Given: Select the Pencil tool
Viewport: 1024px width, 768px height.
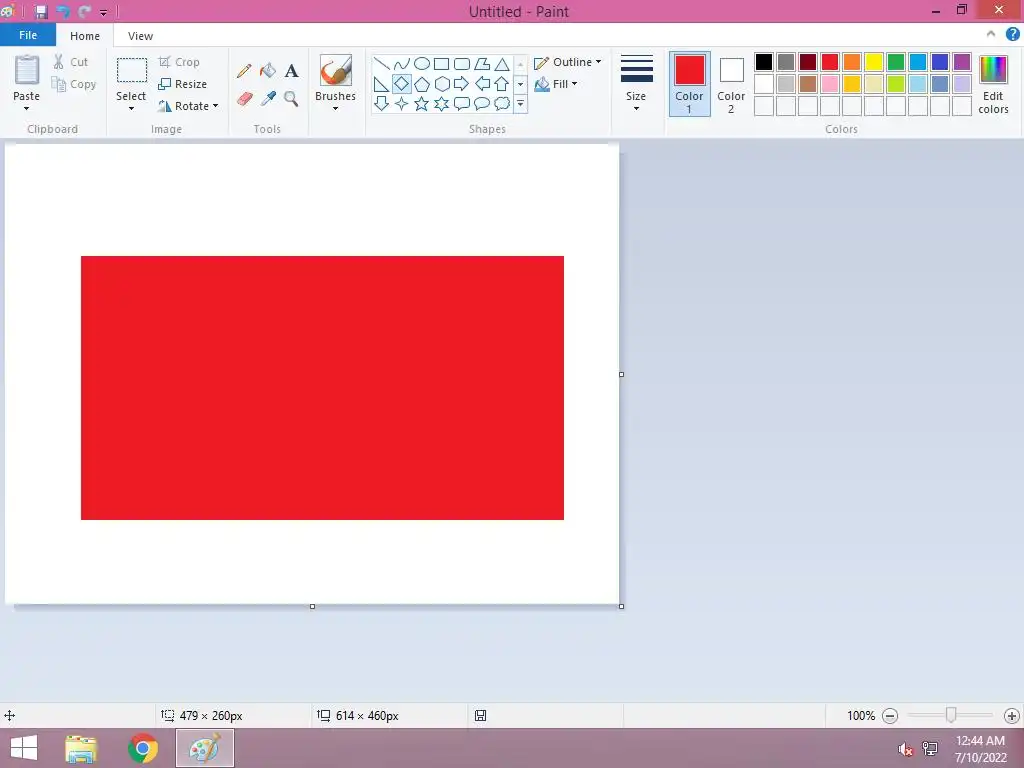Looking at the screenshot, I should click(244, 71).
